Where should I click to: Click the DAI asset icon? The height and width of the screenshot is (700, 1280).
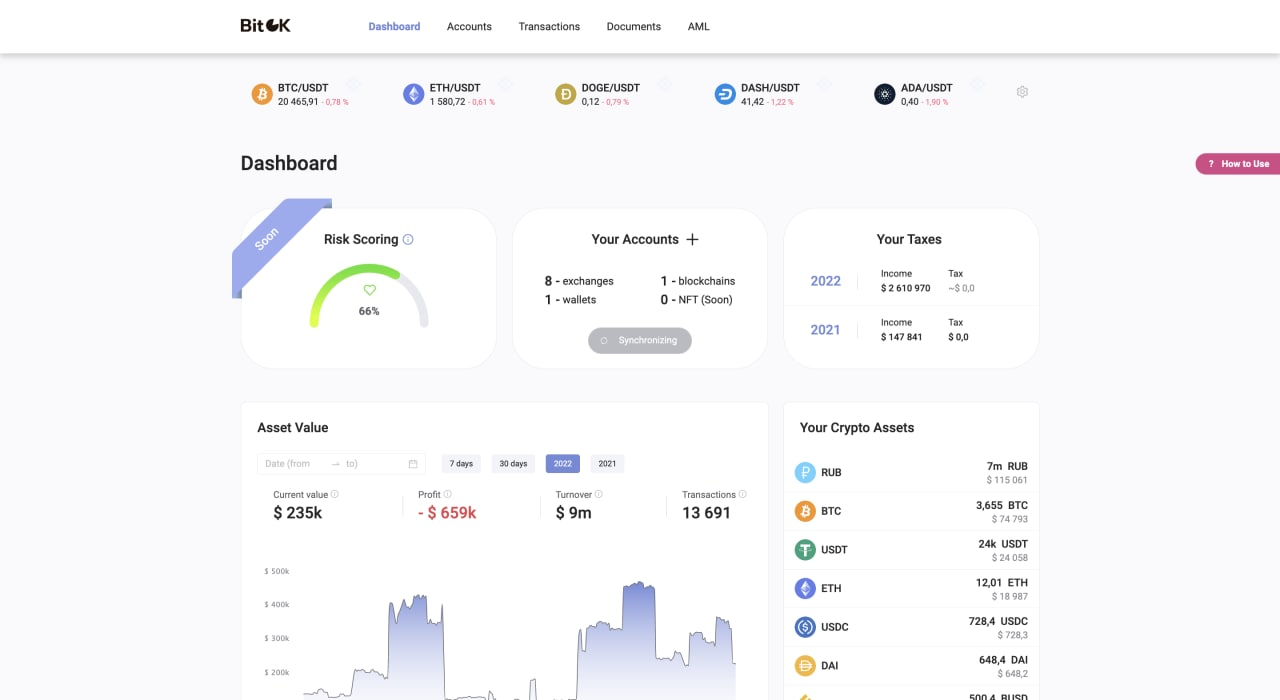tap(805, 666)
